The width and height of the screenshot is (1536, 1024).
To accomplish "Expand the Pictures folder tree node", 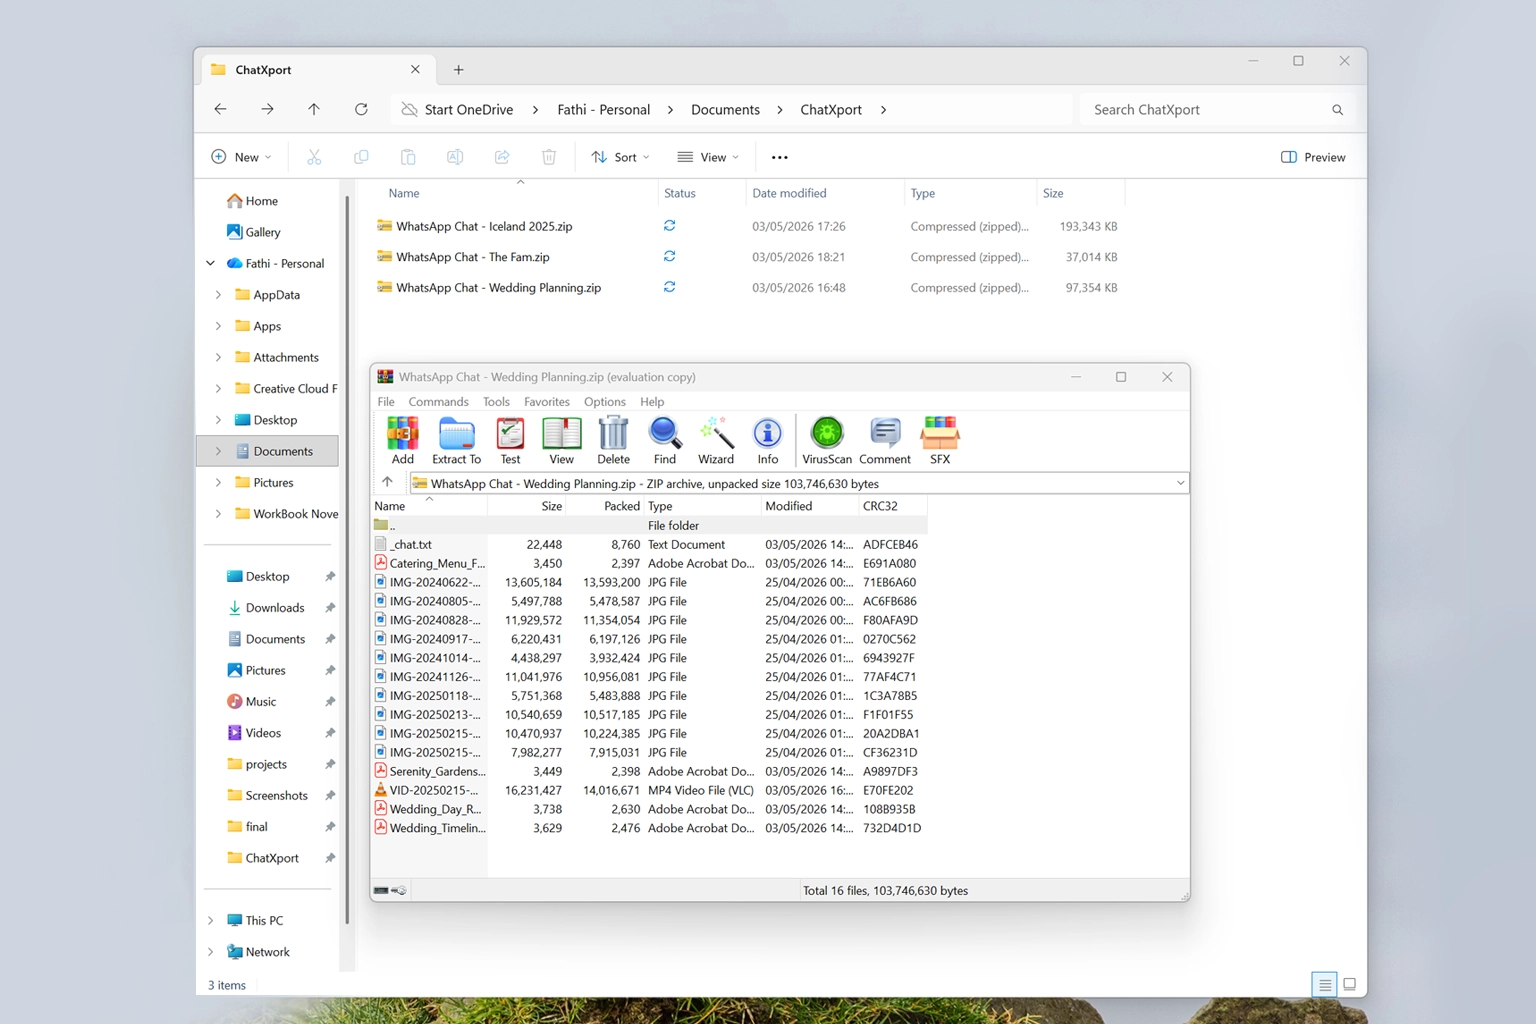I will click(218, 482).
